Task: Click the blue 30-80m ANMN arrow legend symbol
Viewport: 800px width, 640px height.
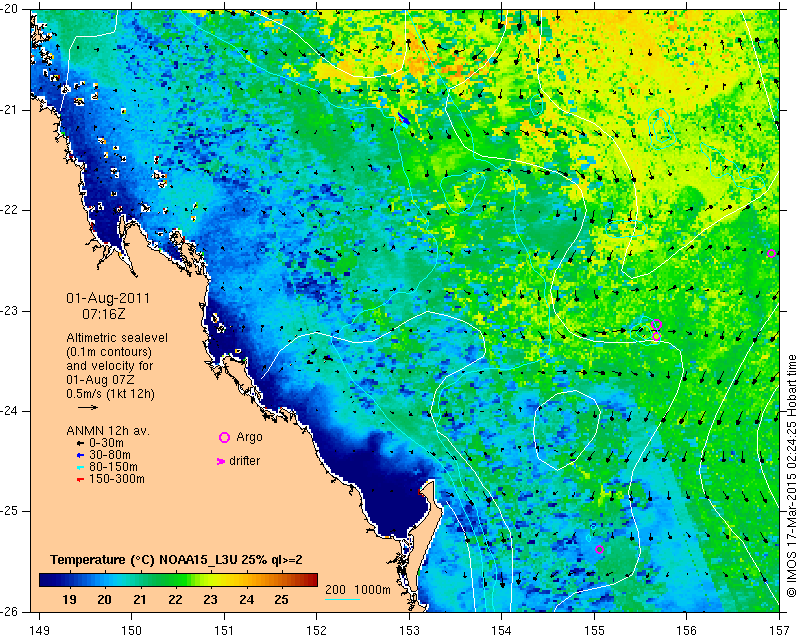Action: tap(80, 455)
